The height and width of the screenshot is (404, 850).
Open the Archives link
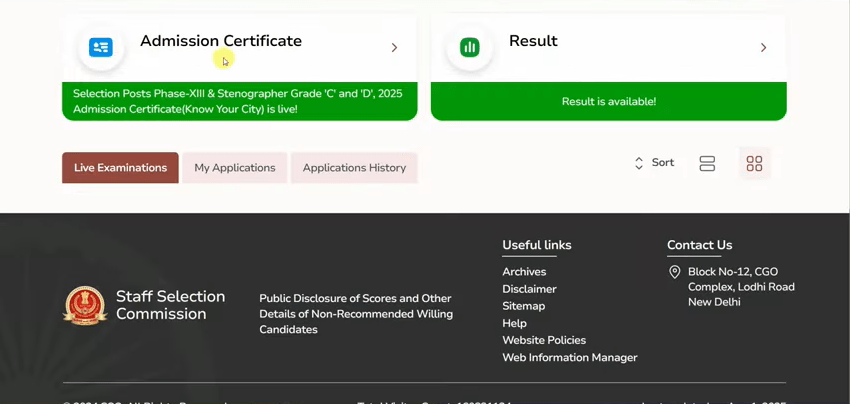[524, 272]
